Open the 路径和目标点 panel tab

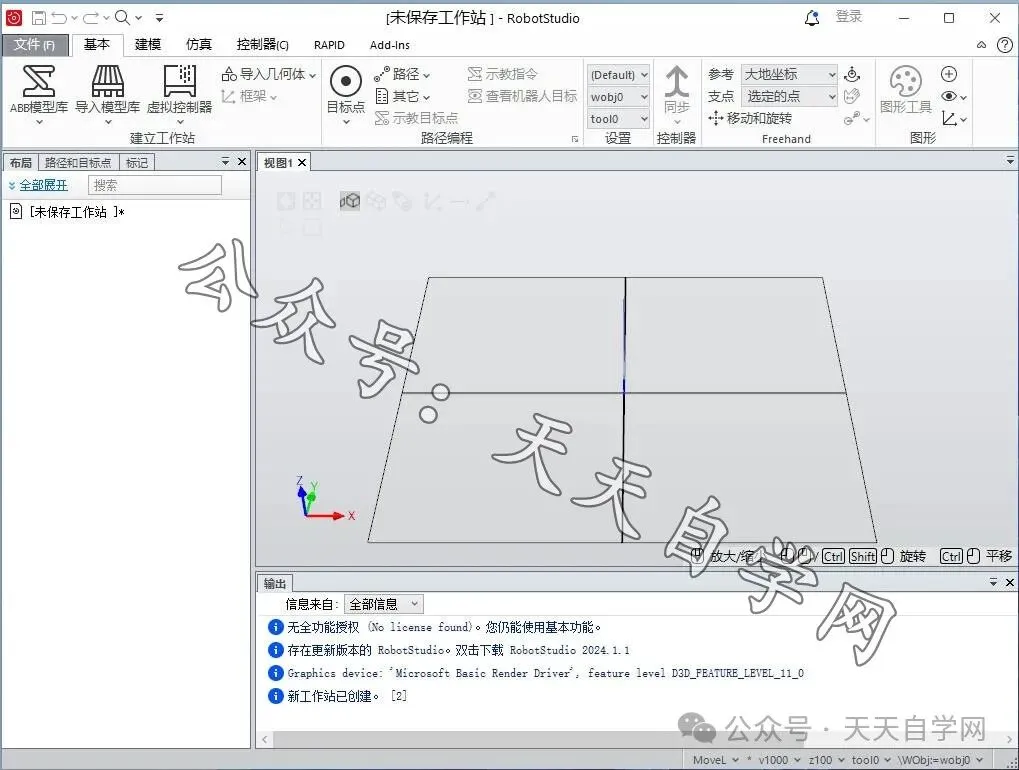pos(78,162)
